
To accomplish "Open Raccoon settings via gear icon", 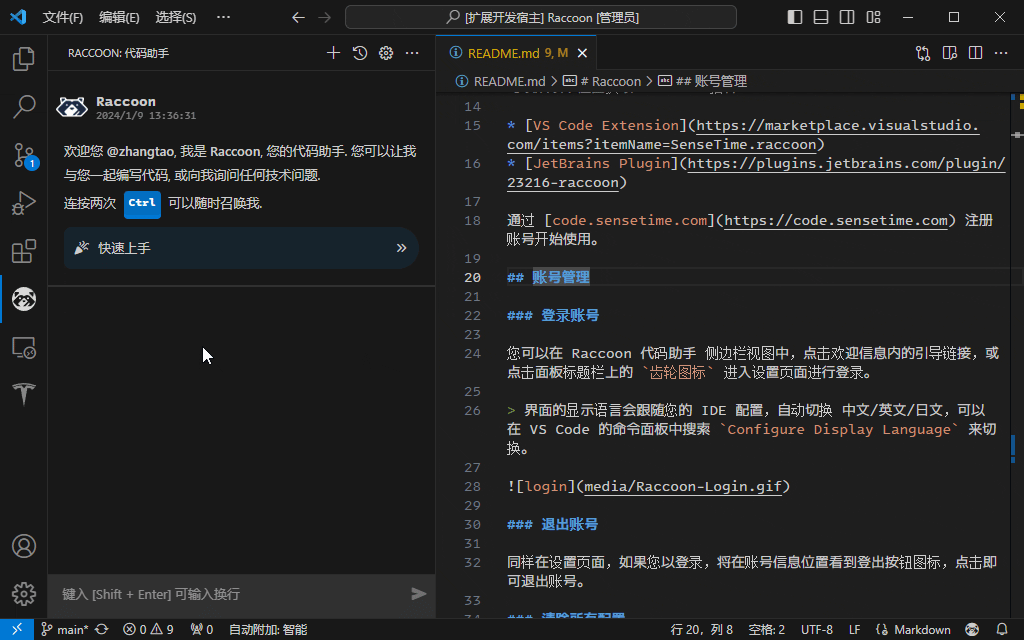I will pyautogui.click(x=386, y=53).
